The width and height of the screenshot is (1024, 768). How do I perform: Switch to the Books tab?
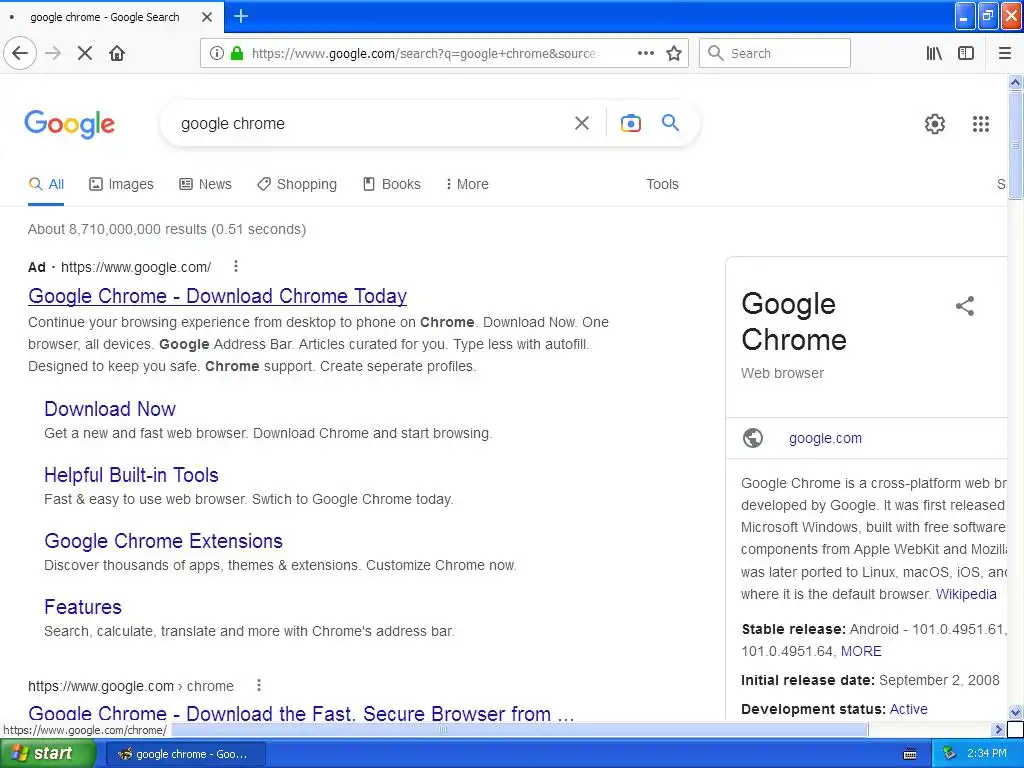click(x=391, y=184)
